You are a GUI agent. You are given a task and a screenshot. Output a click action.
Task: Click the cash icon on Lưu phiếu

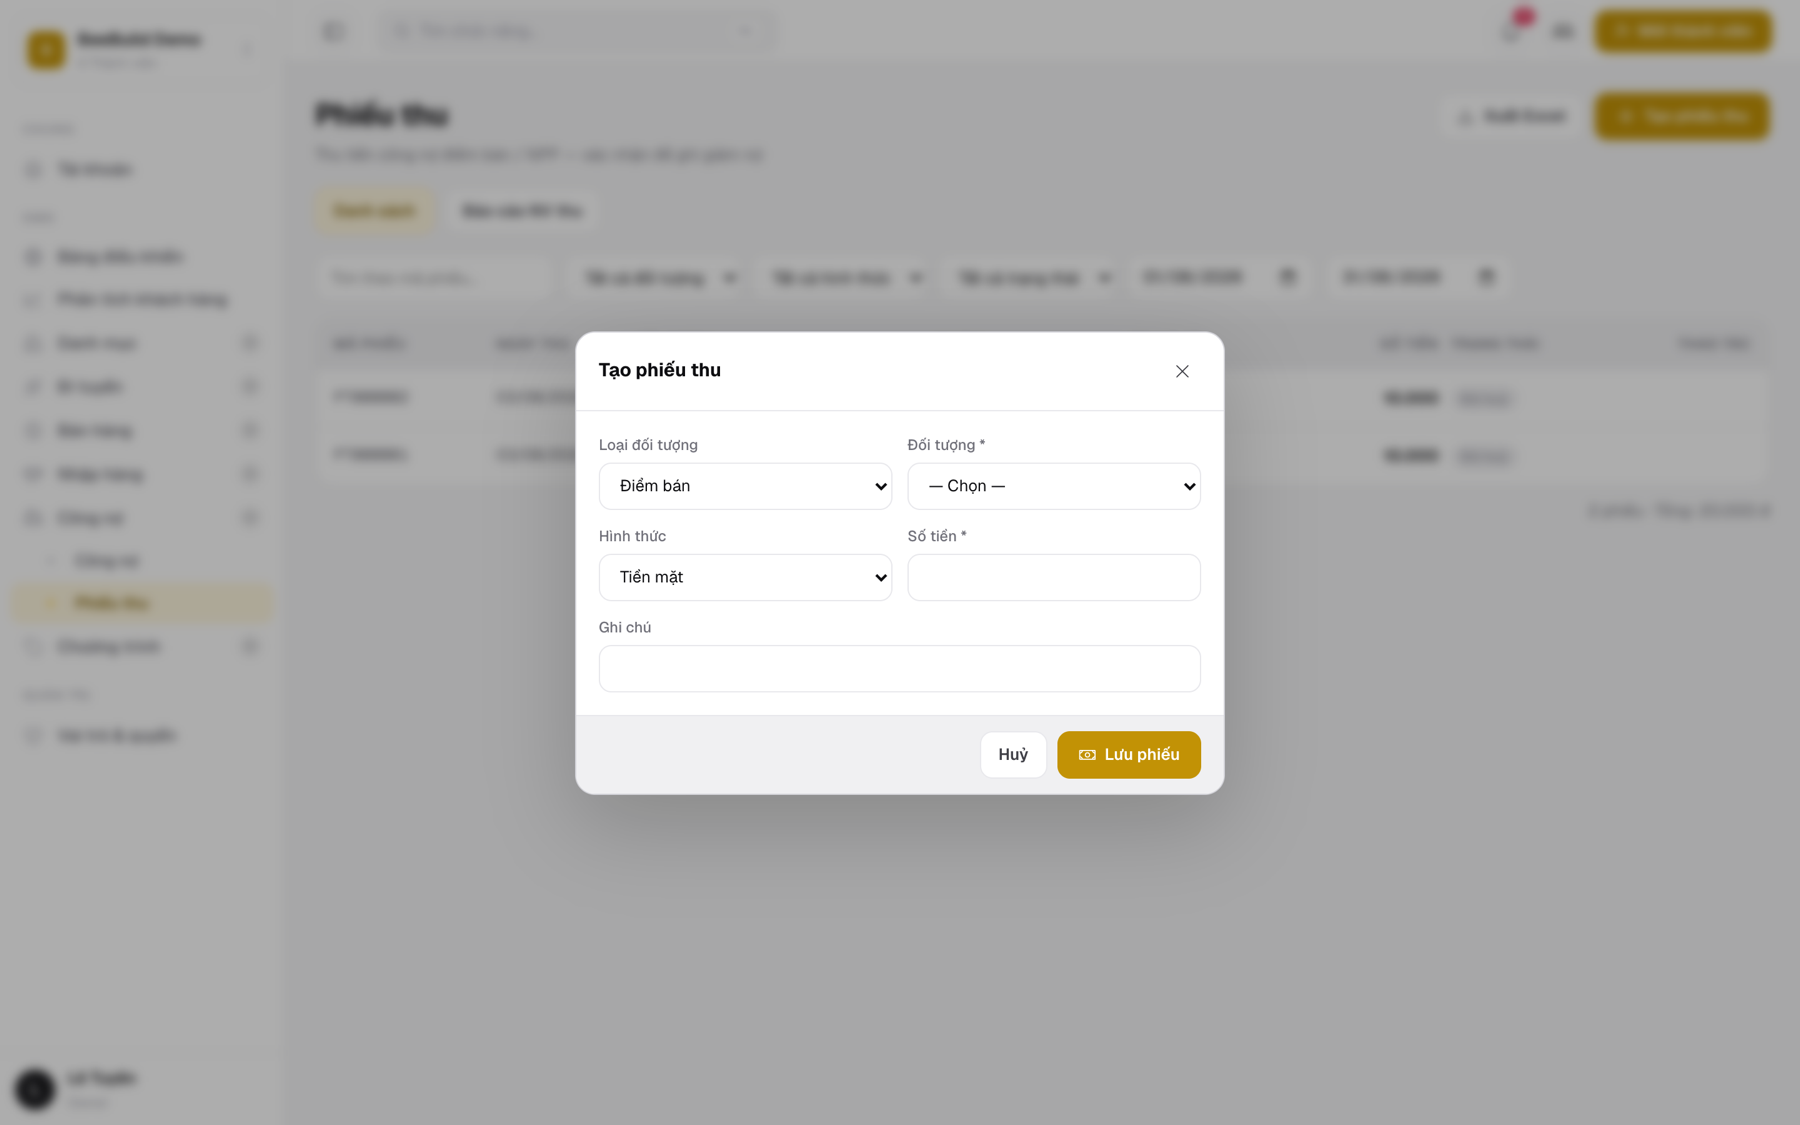pyautogui.click(x=1087, y=755)
